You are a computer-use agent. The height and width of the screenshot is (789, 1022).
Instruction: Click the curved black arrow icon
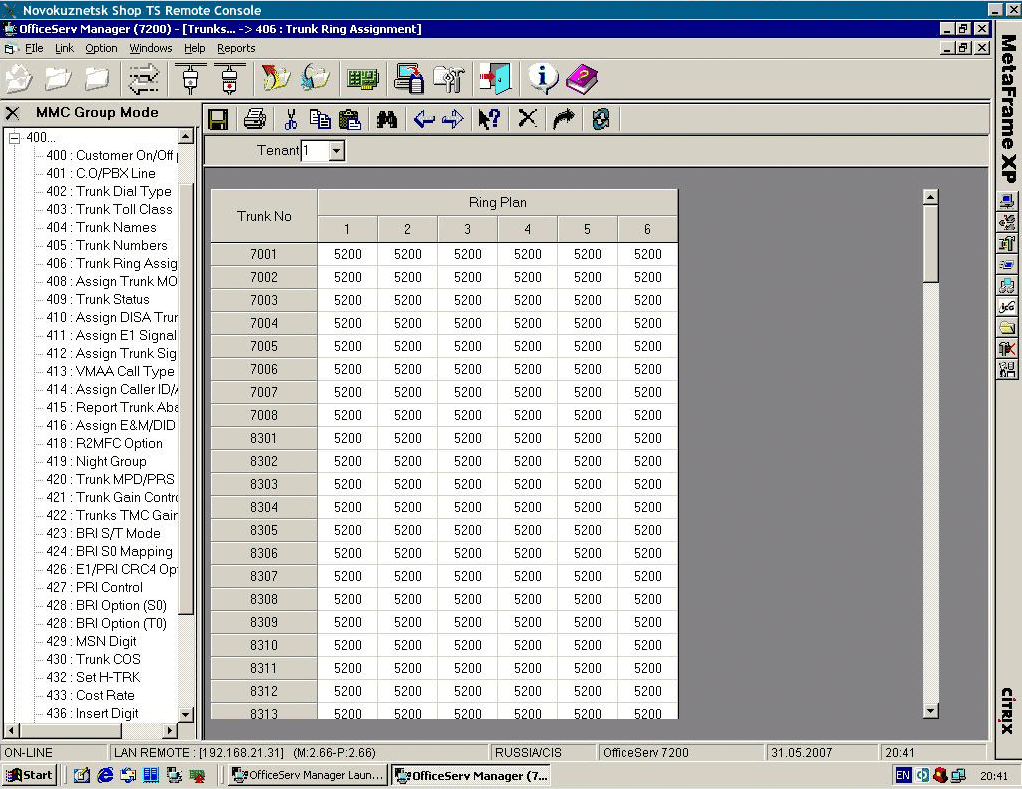[564, 119]
